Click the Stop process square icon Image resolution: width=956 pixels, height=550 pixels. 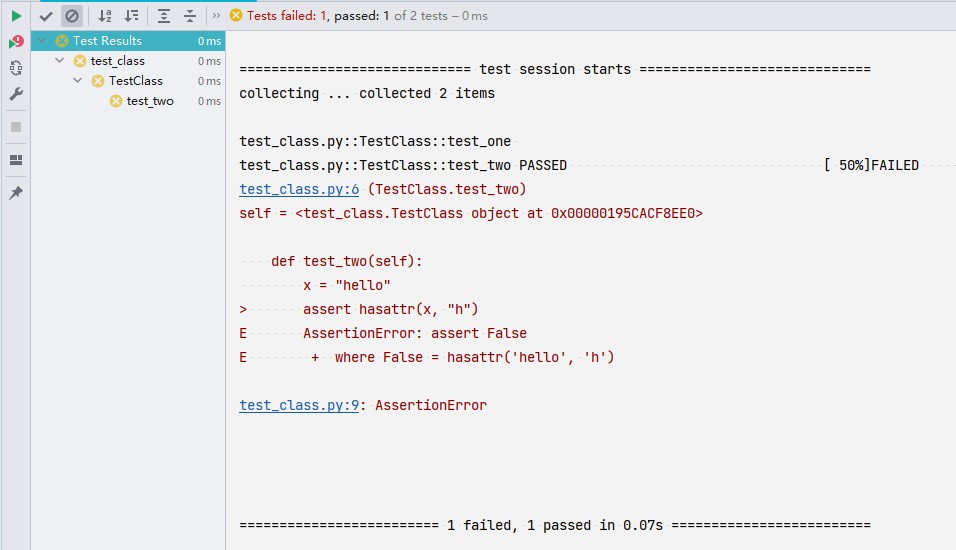(x=16, y=127)
